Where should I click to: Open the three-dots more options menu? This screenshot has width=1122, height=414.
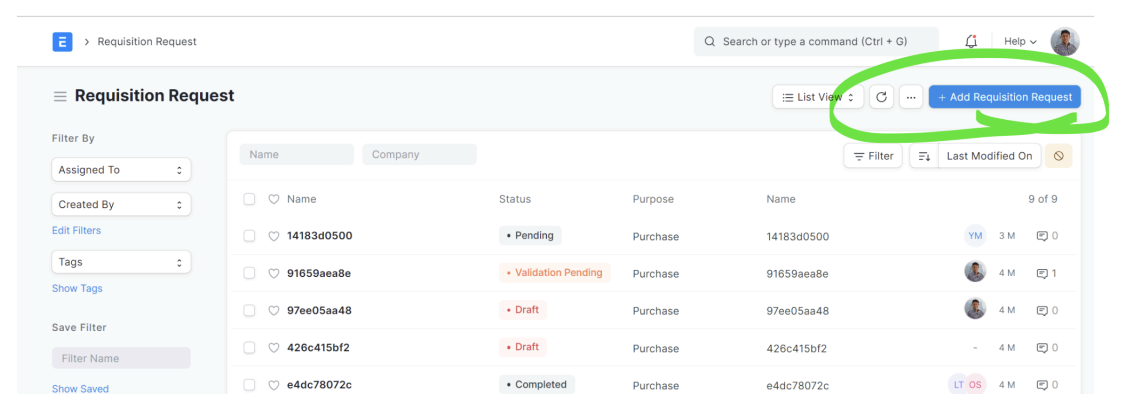click(x=910, y=97)
